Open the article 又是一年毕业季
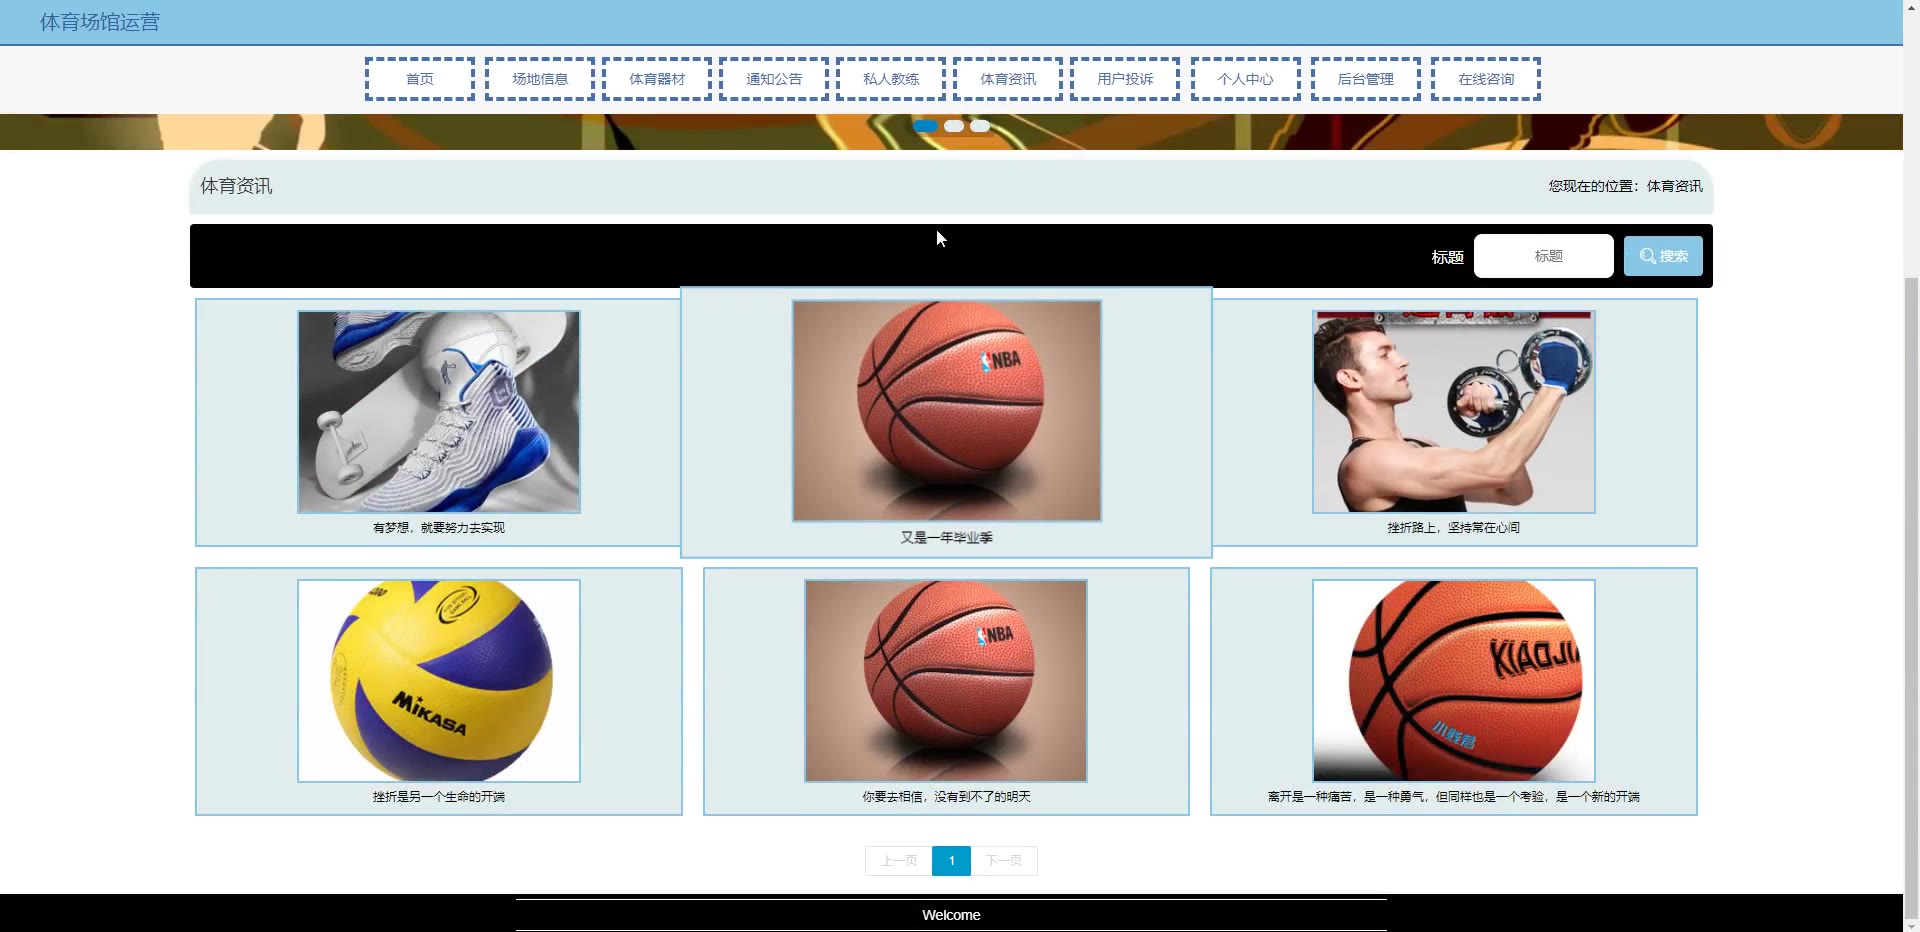Screen dimensions: 1920x932 click(947, 538)
